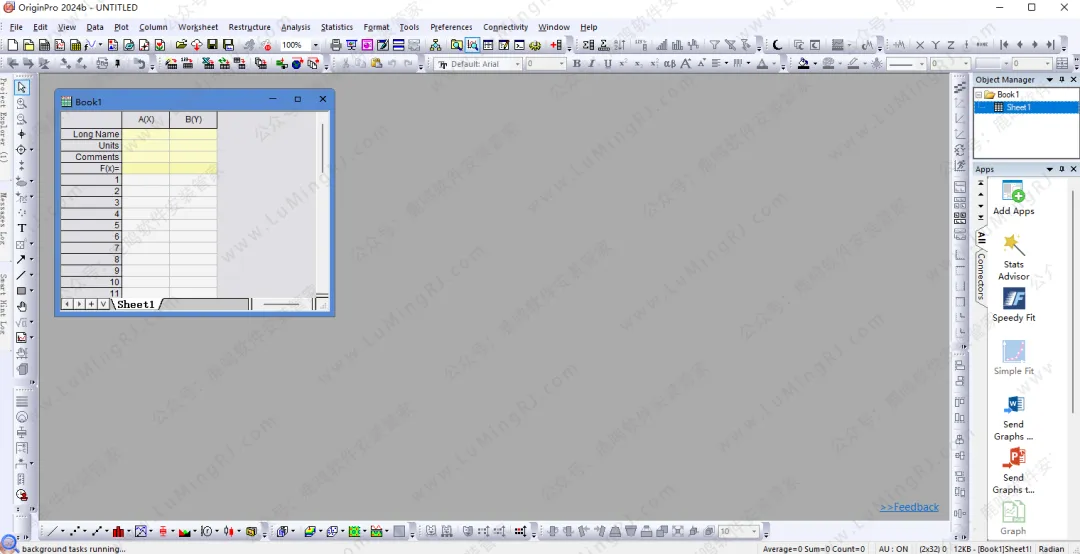Select the Sheet1 worksheet tab
1080x554 pixels.
[x=136, y=304]
